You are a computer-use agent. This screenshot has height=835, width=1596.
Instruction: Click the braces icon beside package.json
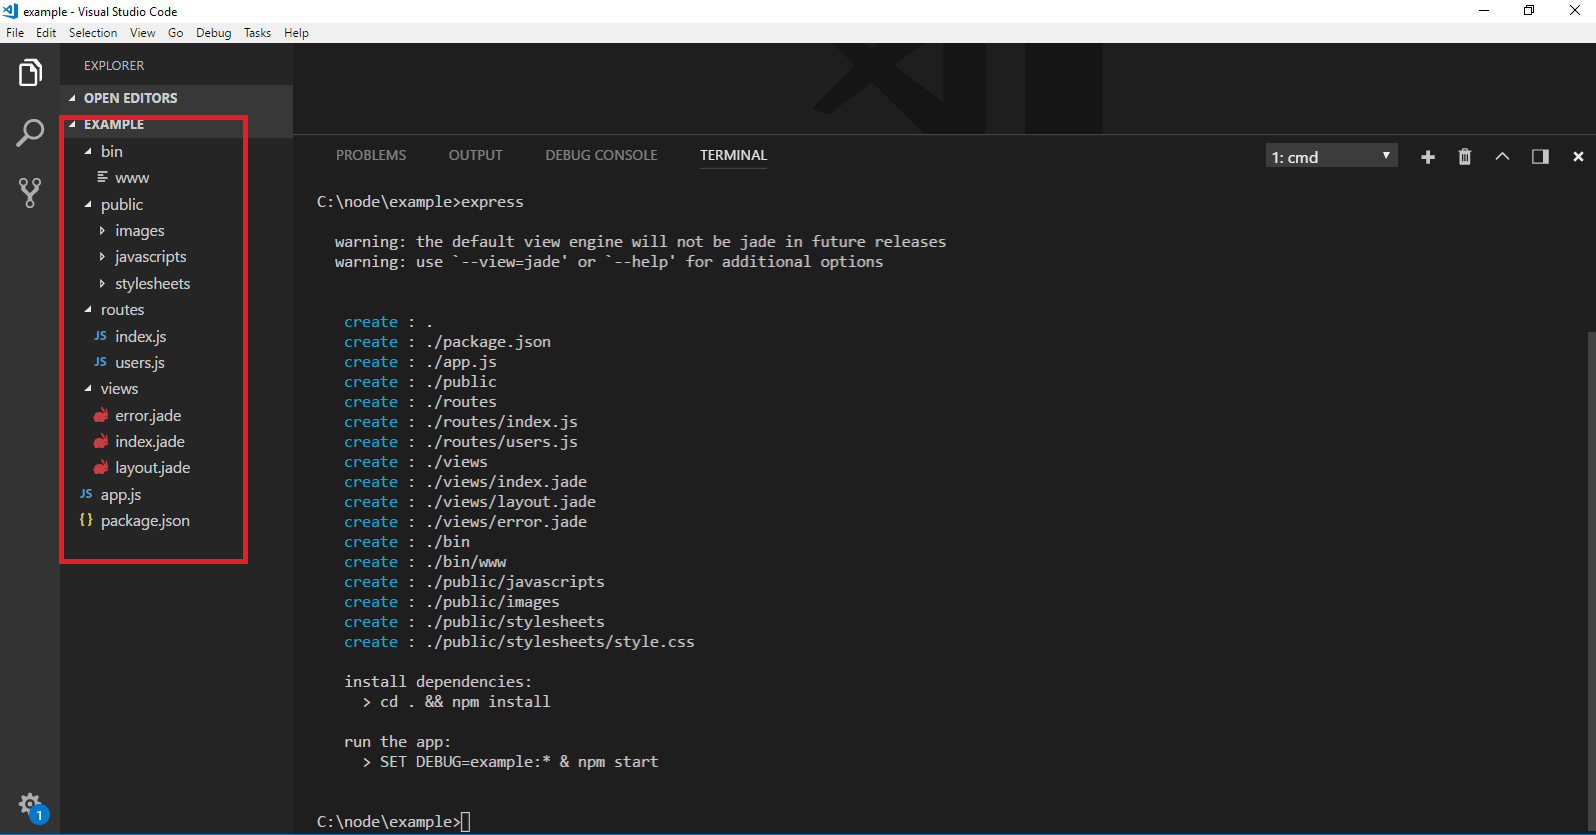tap(86, 520)
